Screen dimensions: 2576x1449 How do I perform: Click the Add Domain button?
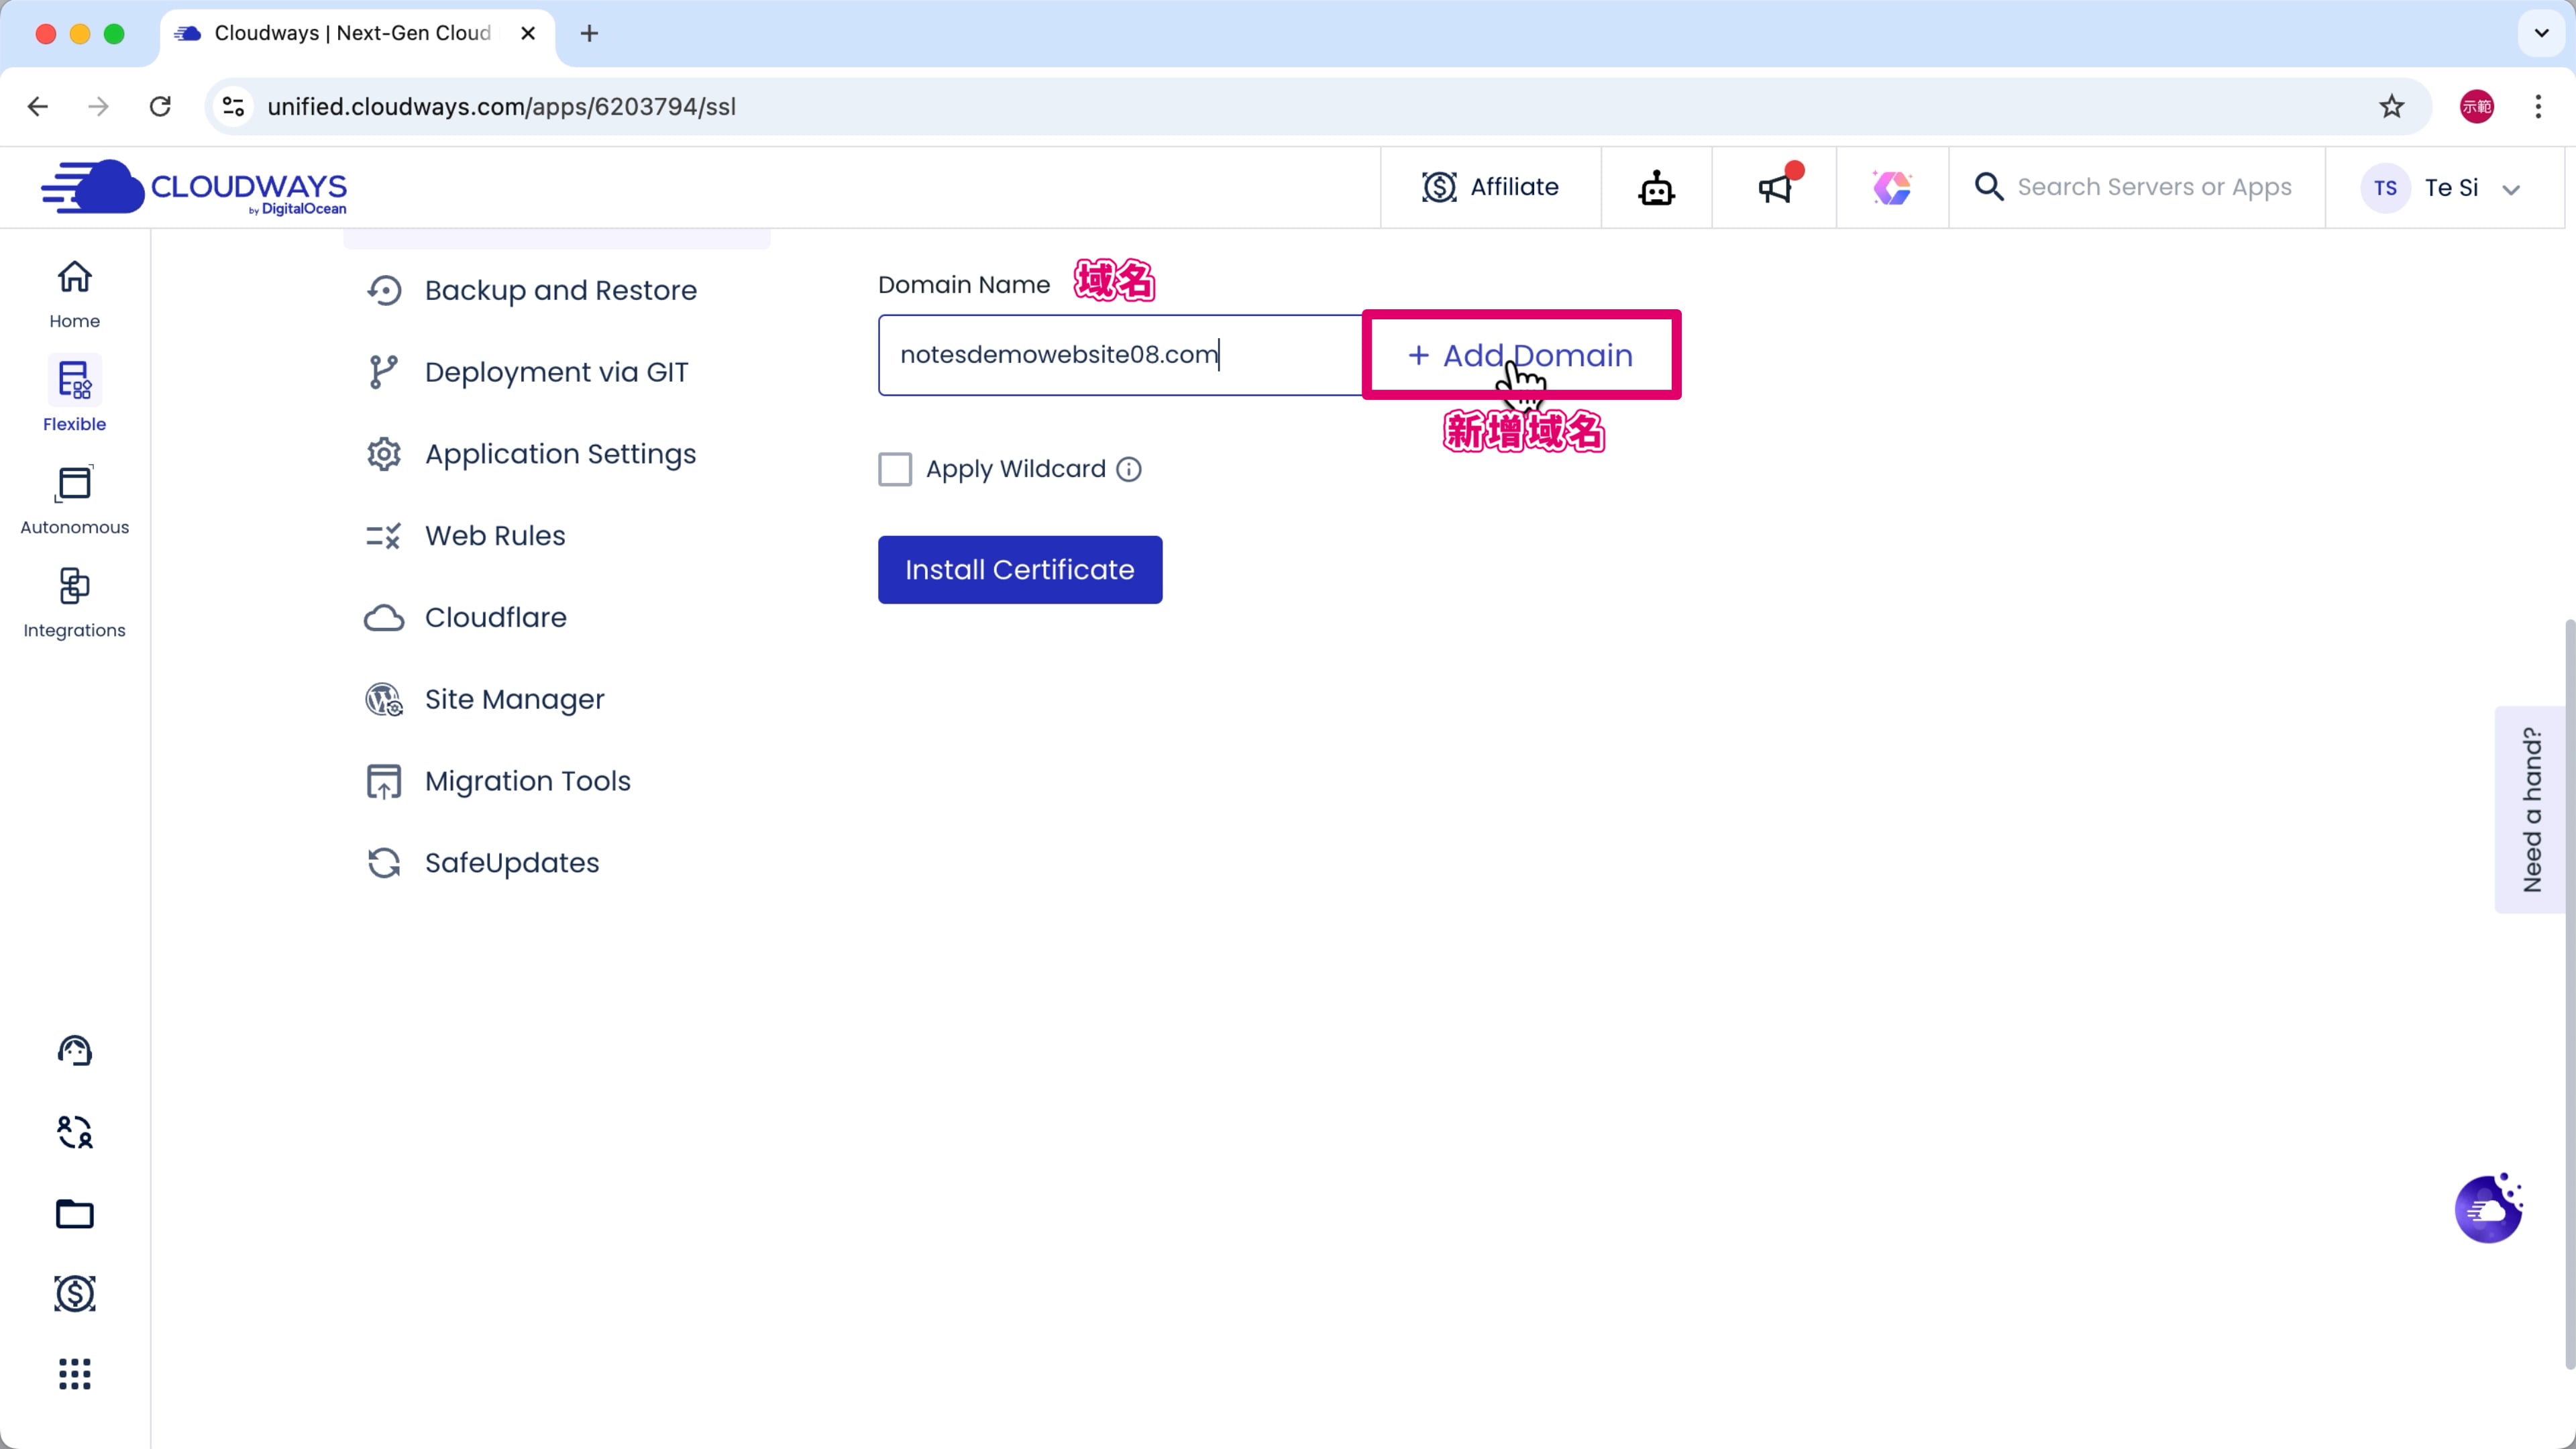[1520, 355]
